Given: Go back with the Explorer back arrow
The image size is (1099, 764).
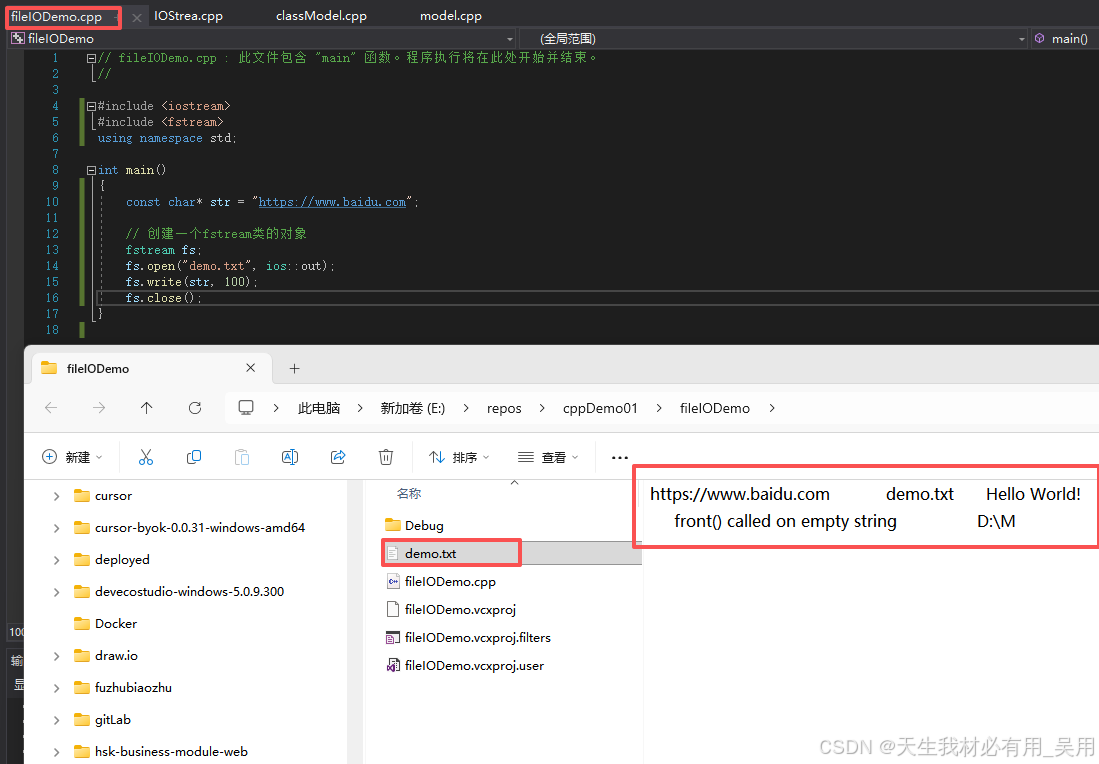Looking at the screenshot, I should coord(51,408).
